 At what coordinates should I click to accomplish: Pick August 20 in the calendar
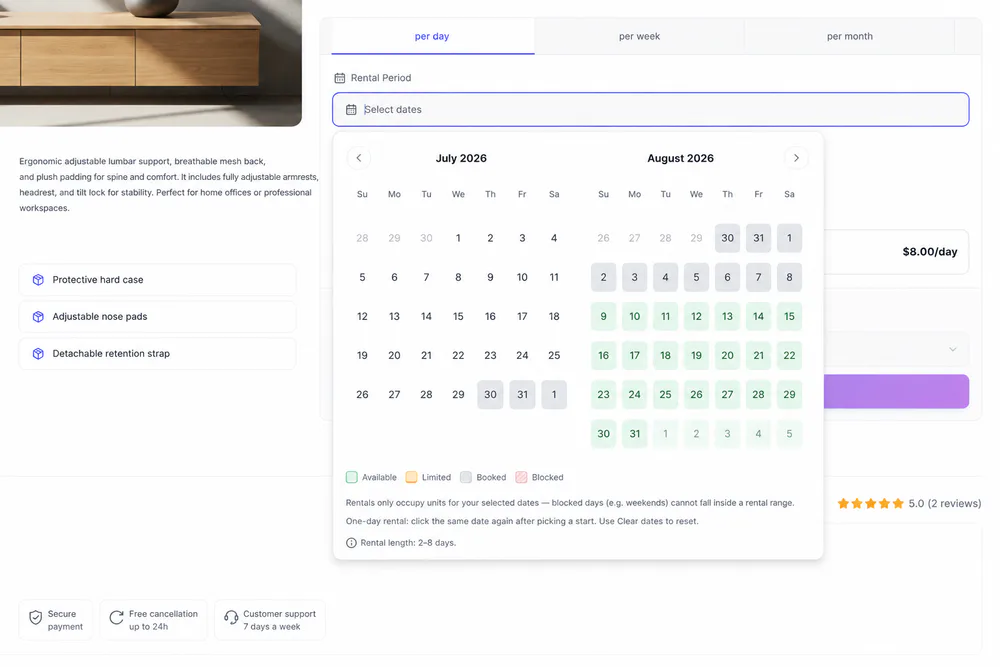click(x=727, y=356)
